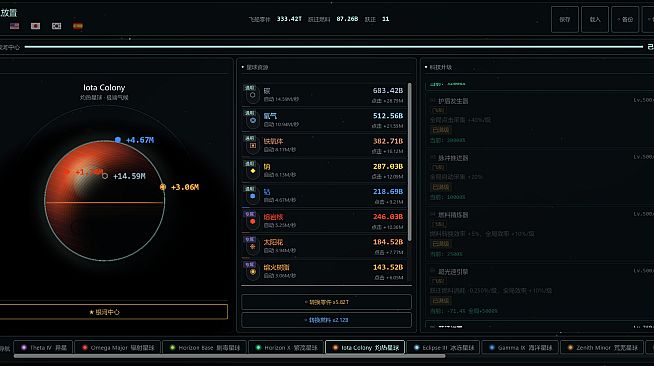Click the 218.69B cobalt amount
This screenshot has height=366, width=654.
tap(388, 192)
